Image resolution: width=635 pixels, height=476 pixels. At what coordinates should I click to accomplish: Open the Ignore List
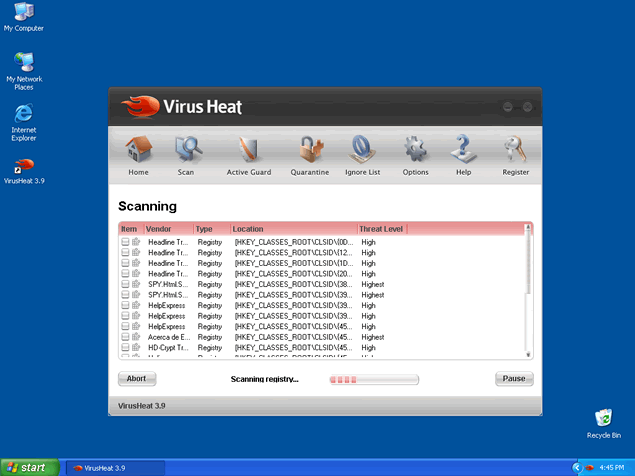(x=362, y=152)
